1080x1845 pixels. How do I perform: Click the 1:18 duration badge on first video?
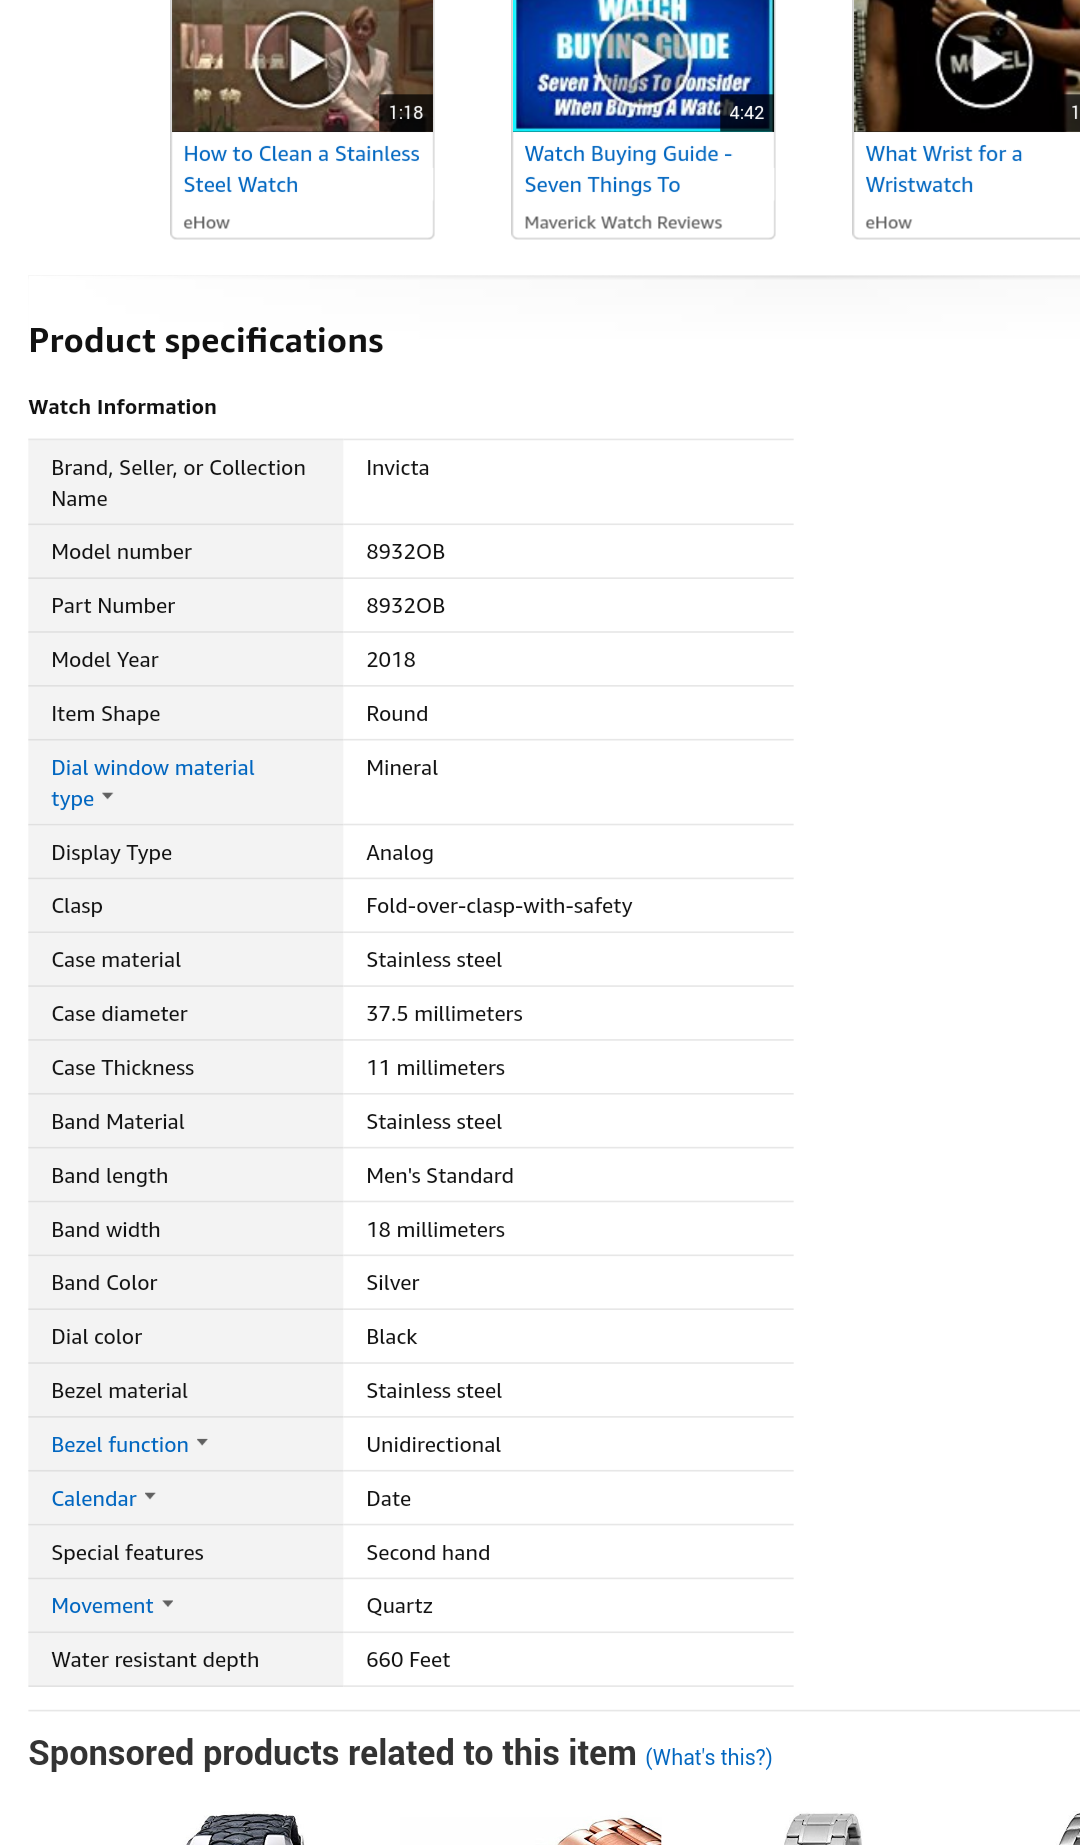[406, 113]
